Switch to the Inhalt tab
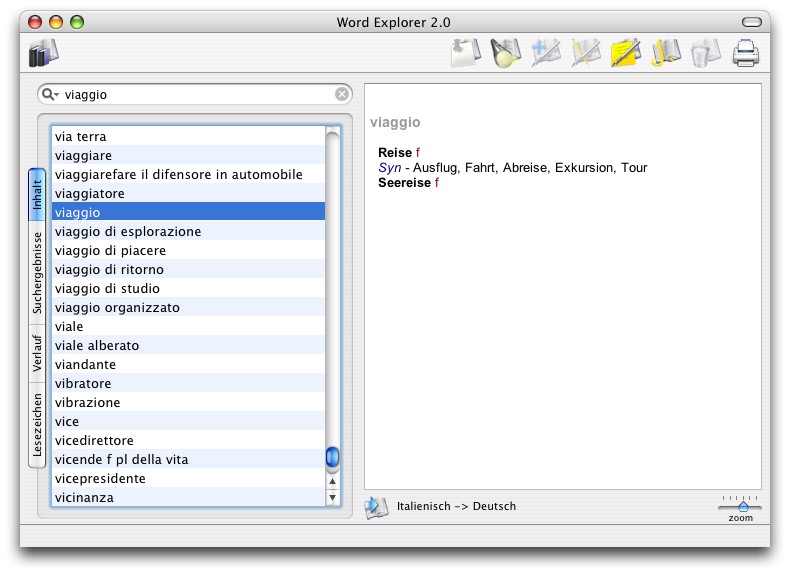This screenshot has height=569, width=792. point(37,194)
